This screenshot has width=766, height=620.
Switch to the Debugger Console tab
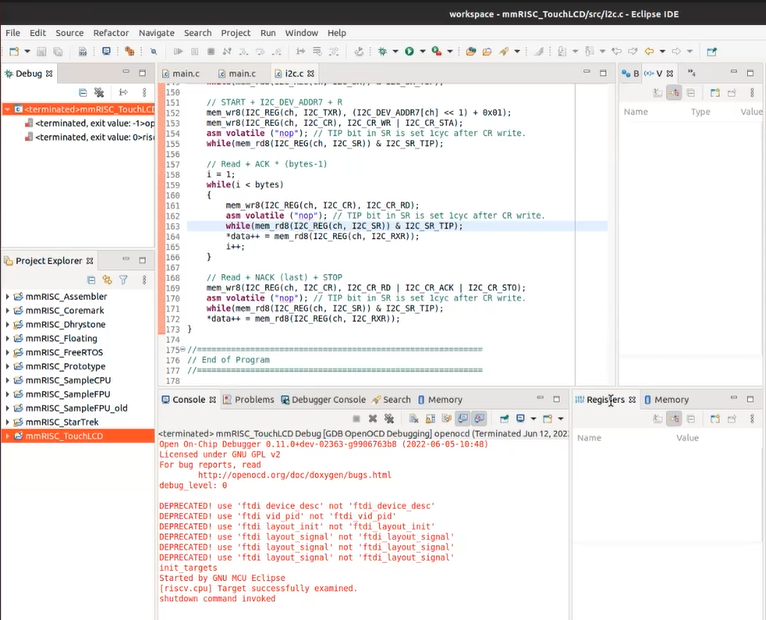[x=328, y=400]
